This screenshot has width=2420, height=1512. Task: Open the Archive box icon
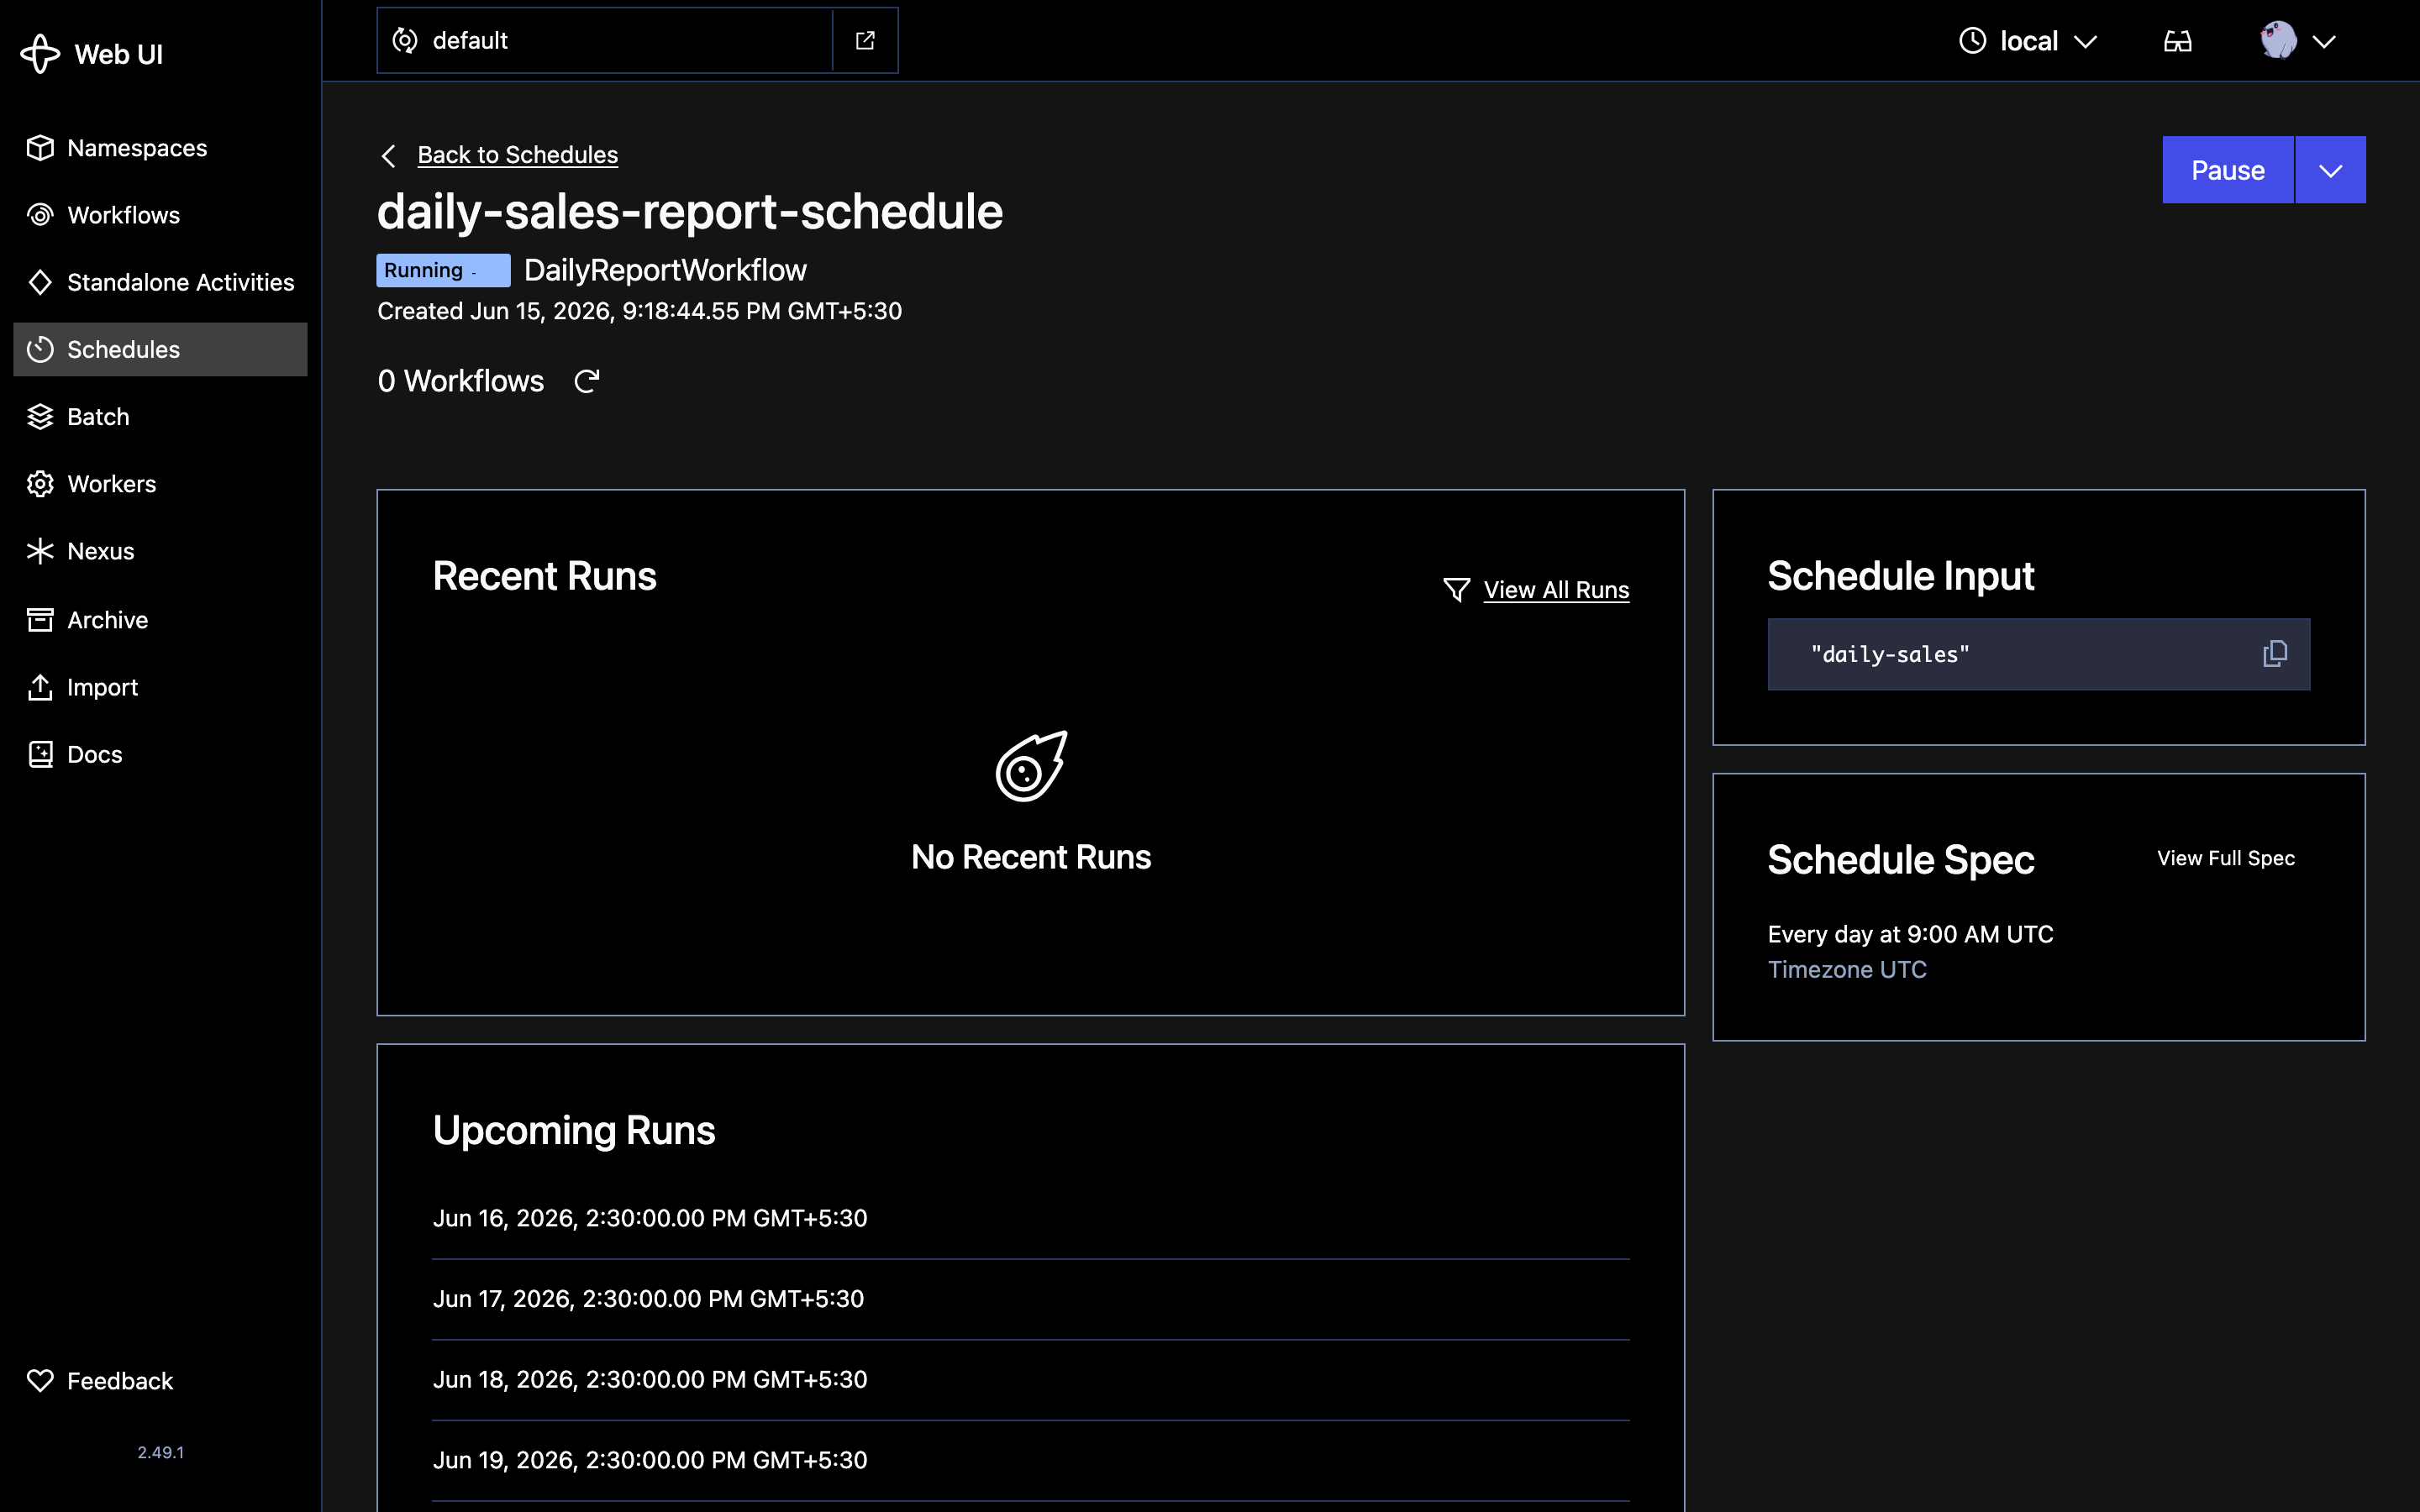click(40, 620)
